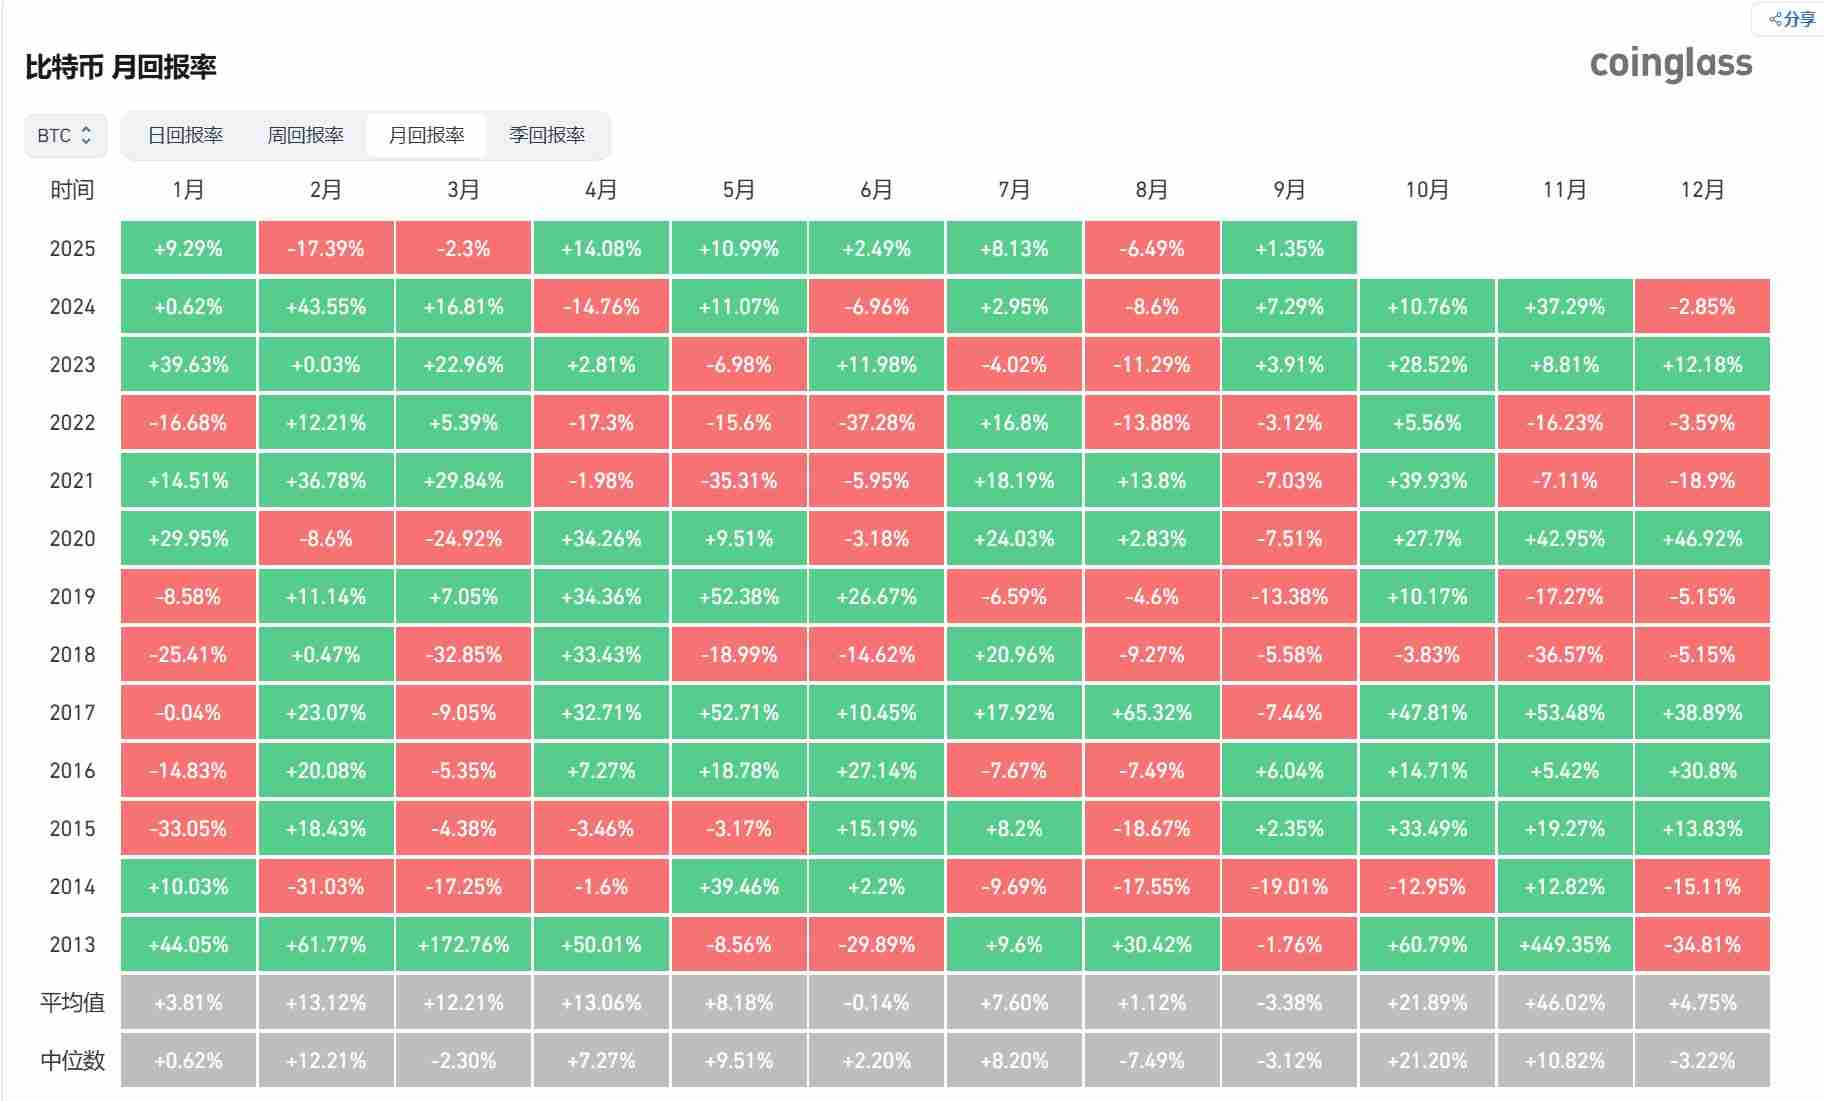The height and width of the screenshot is (1101, 1824).
Task: Select the 月回报率 monthly returns tab
Action: click(426, 135)
